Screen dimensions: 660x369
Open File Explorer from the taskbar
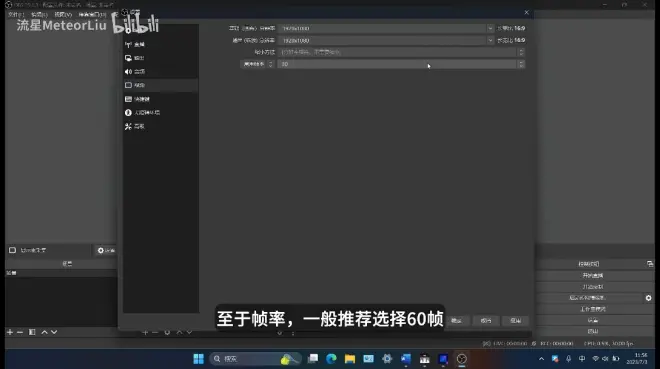tap(350, 358)
